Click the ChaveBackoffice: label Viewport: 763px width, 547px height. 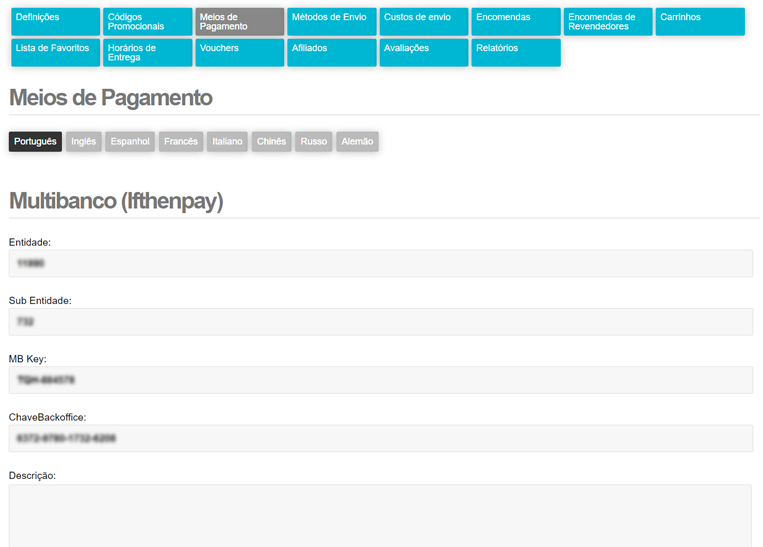click(47, 418)
